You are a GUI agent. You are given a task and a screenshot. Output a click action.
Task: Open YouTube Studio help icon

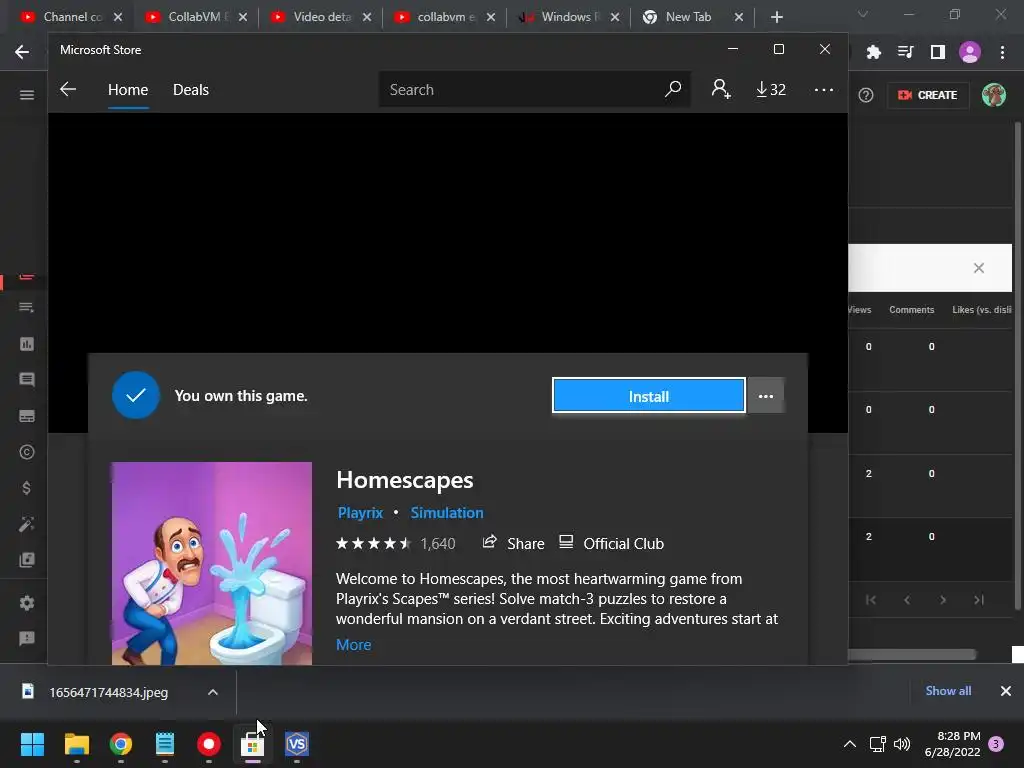click(x=866, y=95)
